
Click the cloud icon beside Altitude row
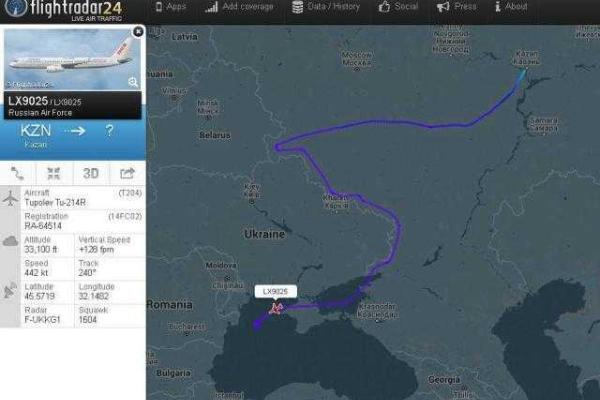10,241
